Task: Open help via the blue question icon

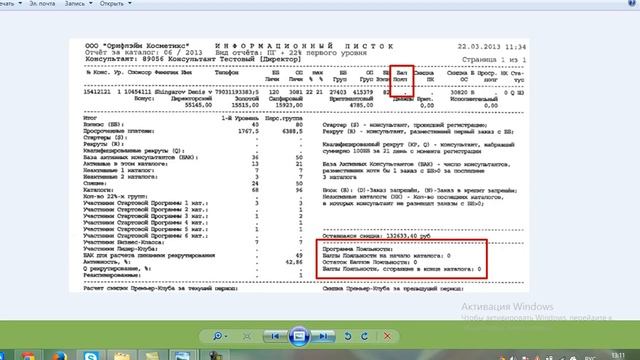Action: [x=632, y=2]
